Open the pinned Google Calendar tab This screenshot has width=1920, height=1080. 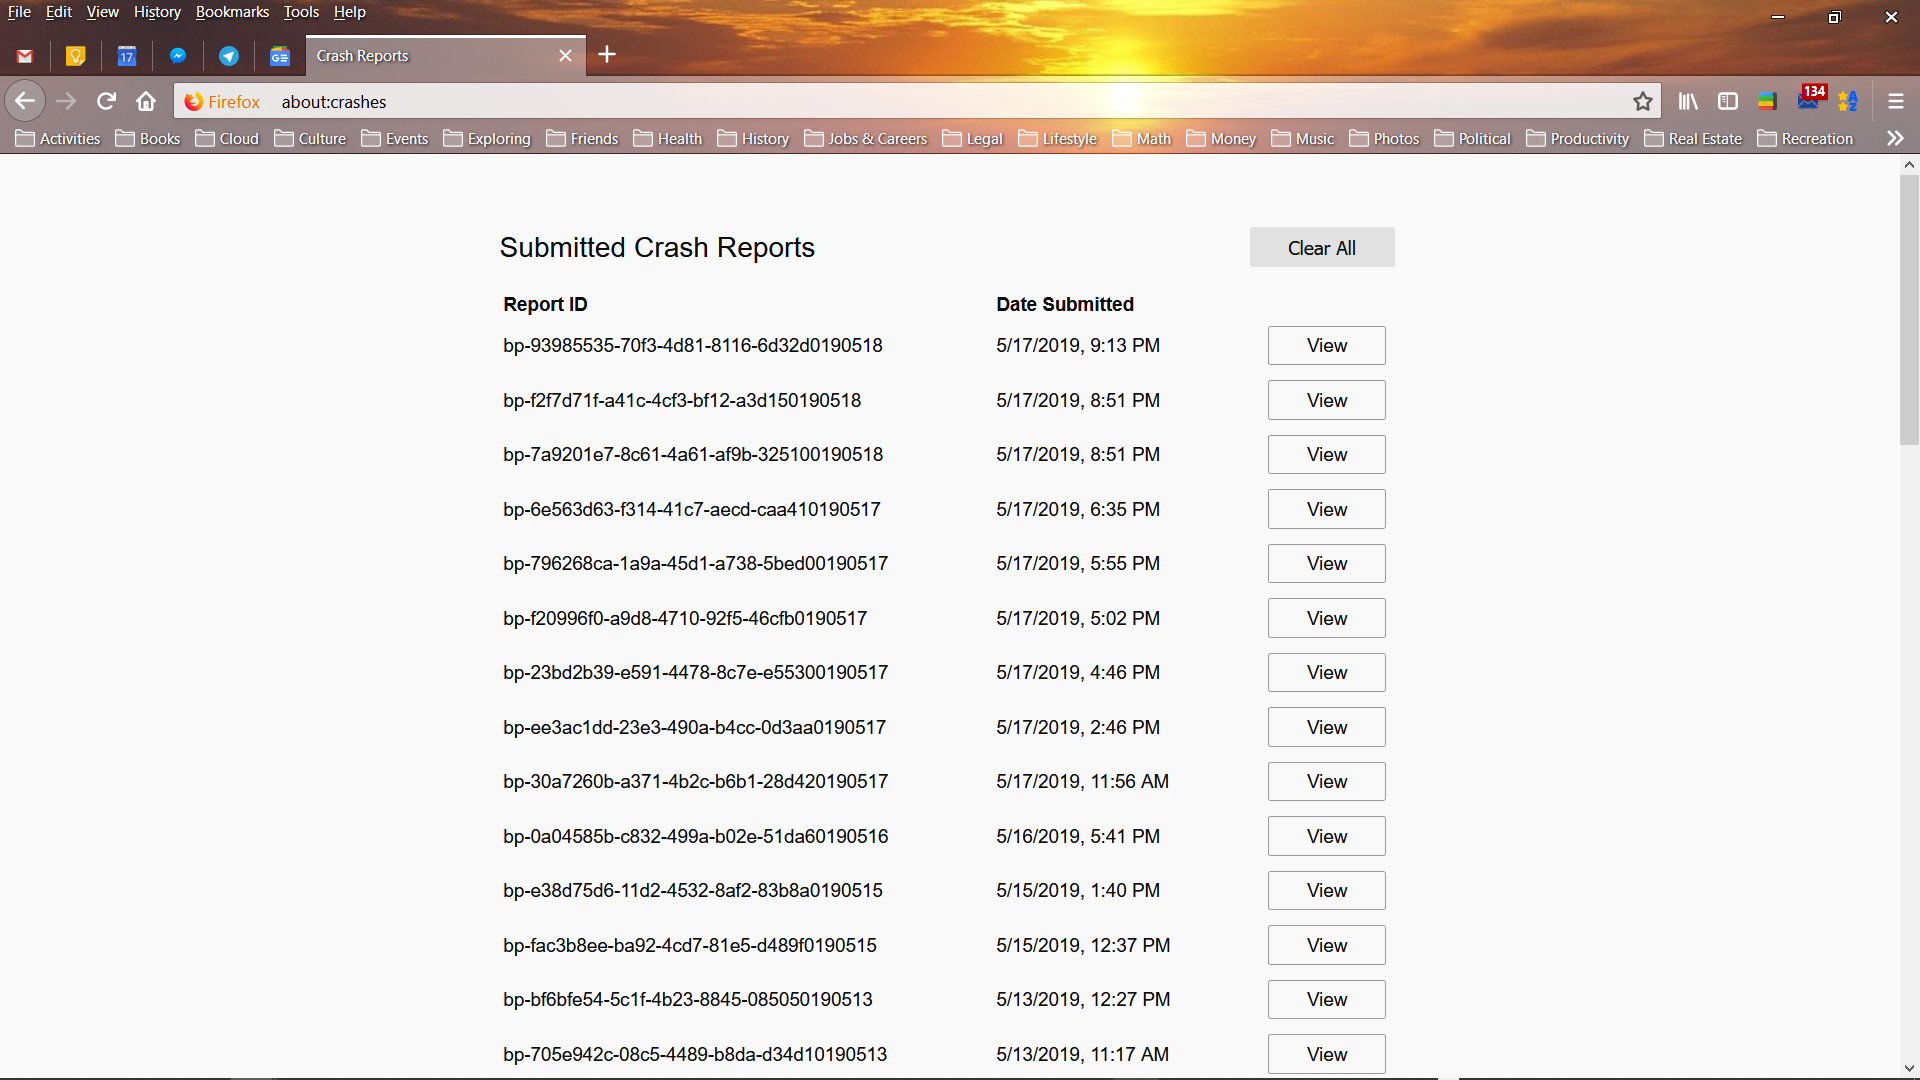(127, 56)
